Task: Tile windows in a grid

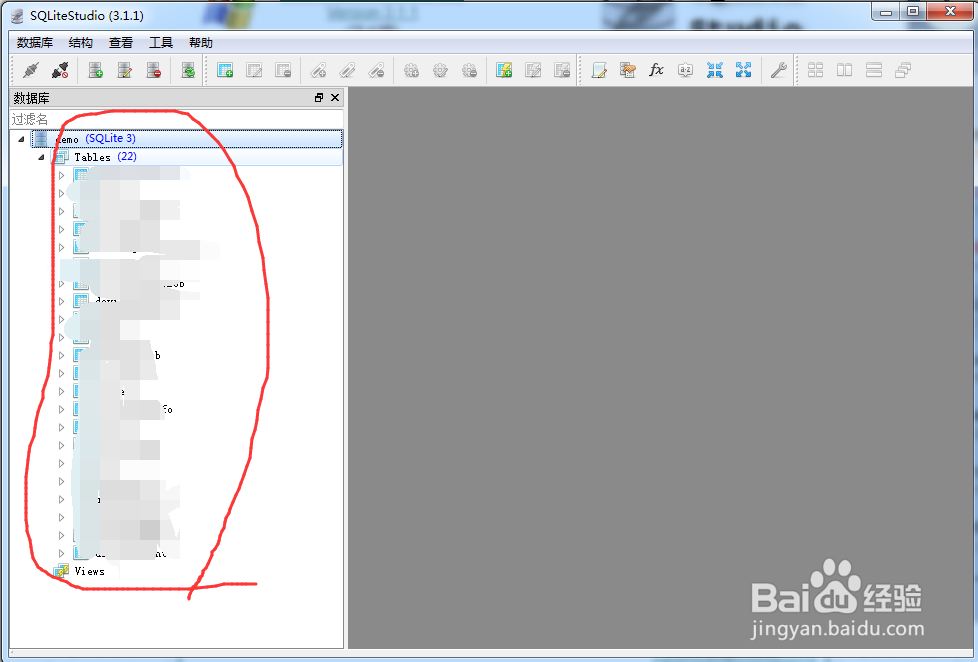Action: coord(815,70)
